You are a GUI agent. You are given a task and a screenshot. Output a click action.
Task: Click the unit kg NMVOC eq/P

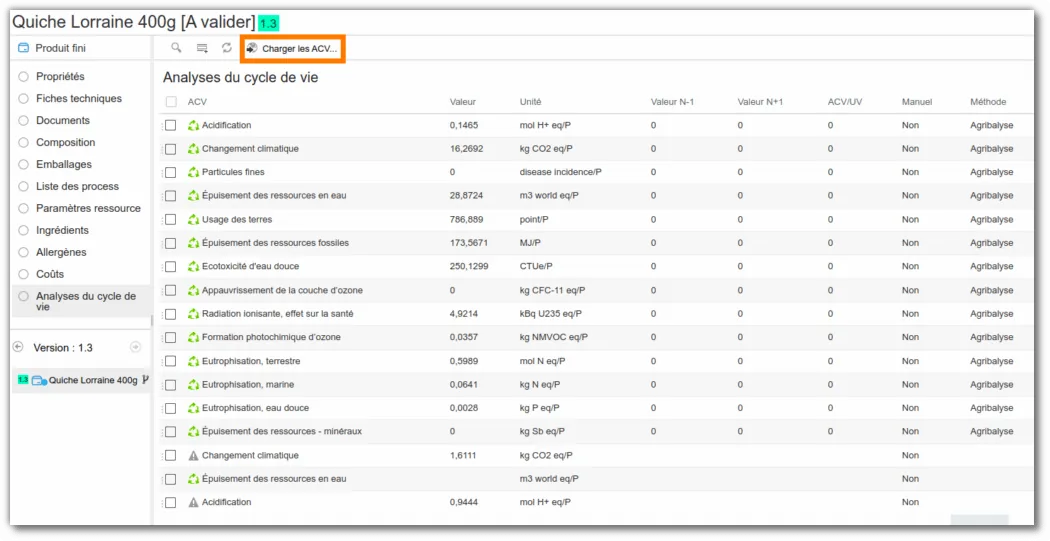click(x=554, y=337)
